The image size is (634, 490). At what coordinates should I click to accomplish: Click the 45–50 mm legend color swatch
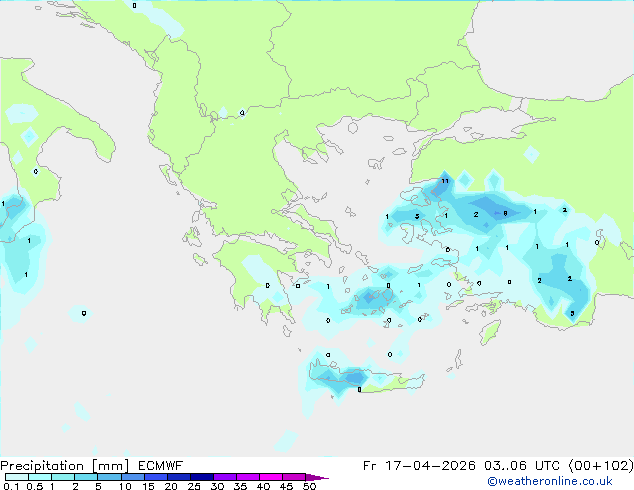pyautogui.click(x=294, y=477)
